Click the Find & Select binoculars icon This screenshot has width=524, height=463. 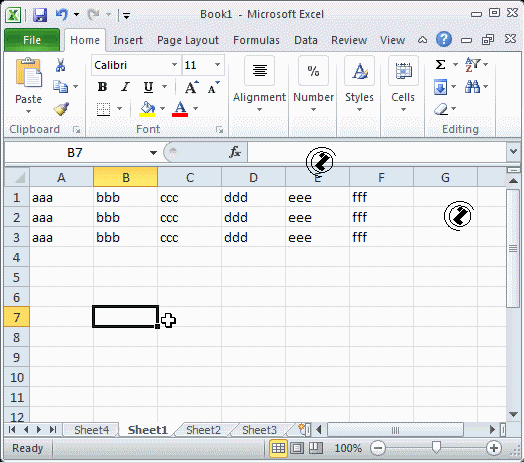tap(472, 87)
